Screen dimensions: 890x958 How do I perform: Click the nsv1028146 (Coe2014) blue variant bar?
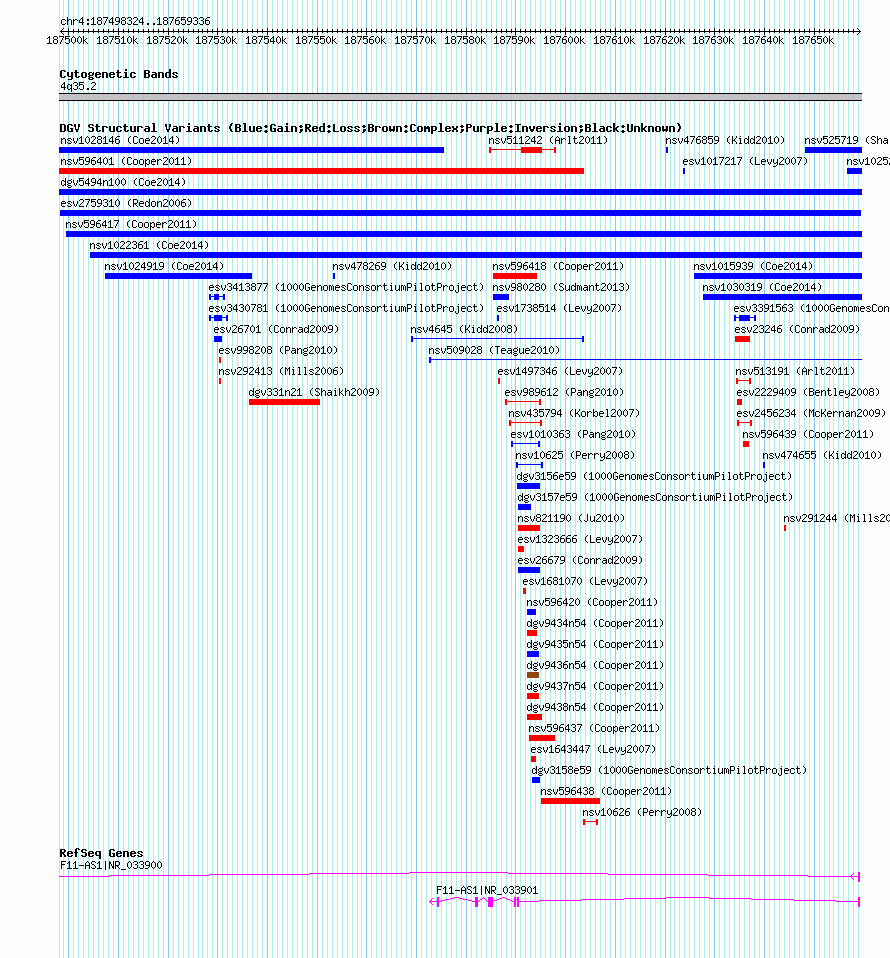pos(252,150)
